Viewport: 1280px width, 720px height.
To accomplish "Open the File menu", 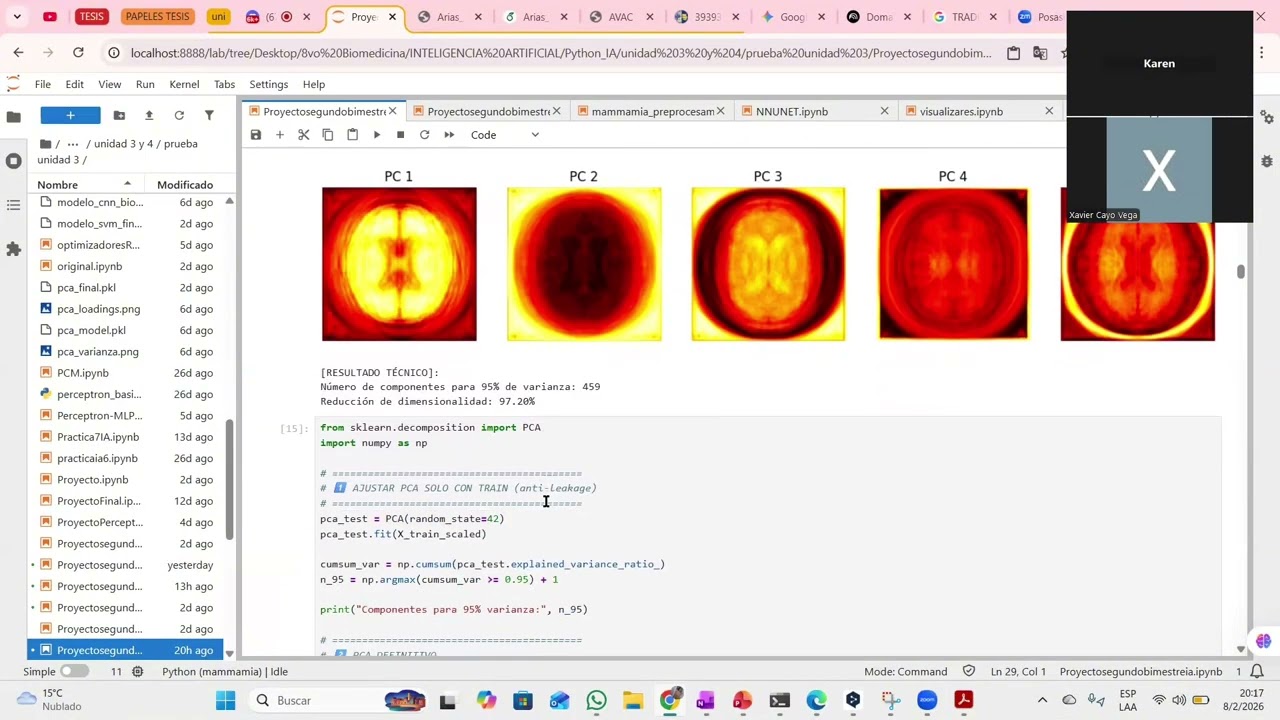I will pyautogui.click(x=43, y=84).
